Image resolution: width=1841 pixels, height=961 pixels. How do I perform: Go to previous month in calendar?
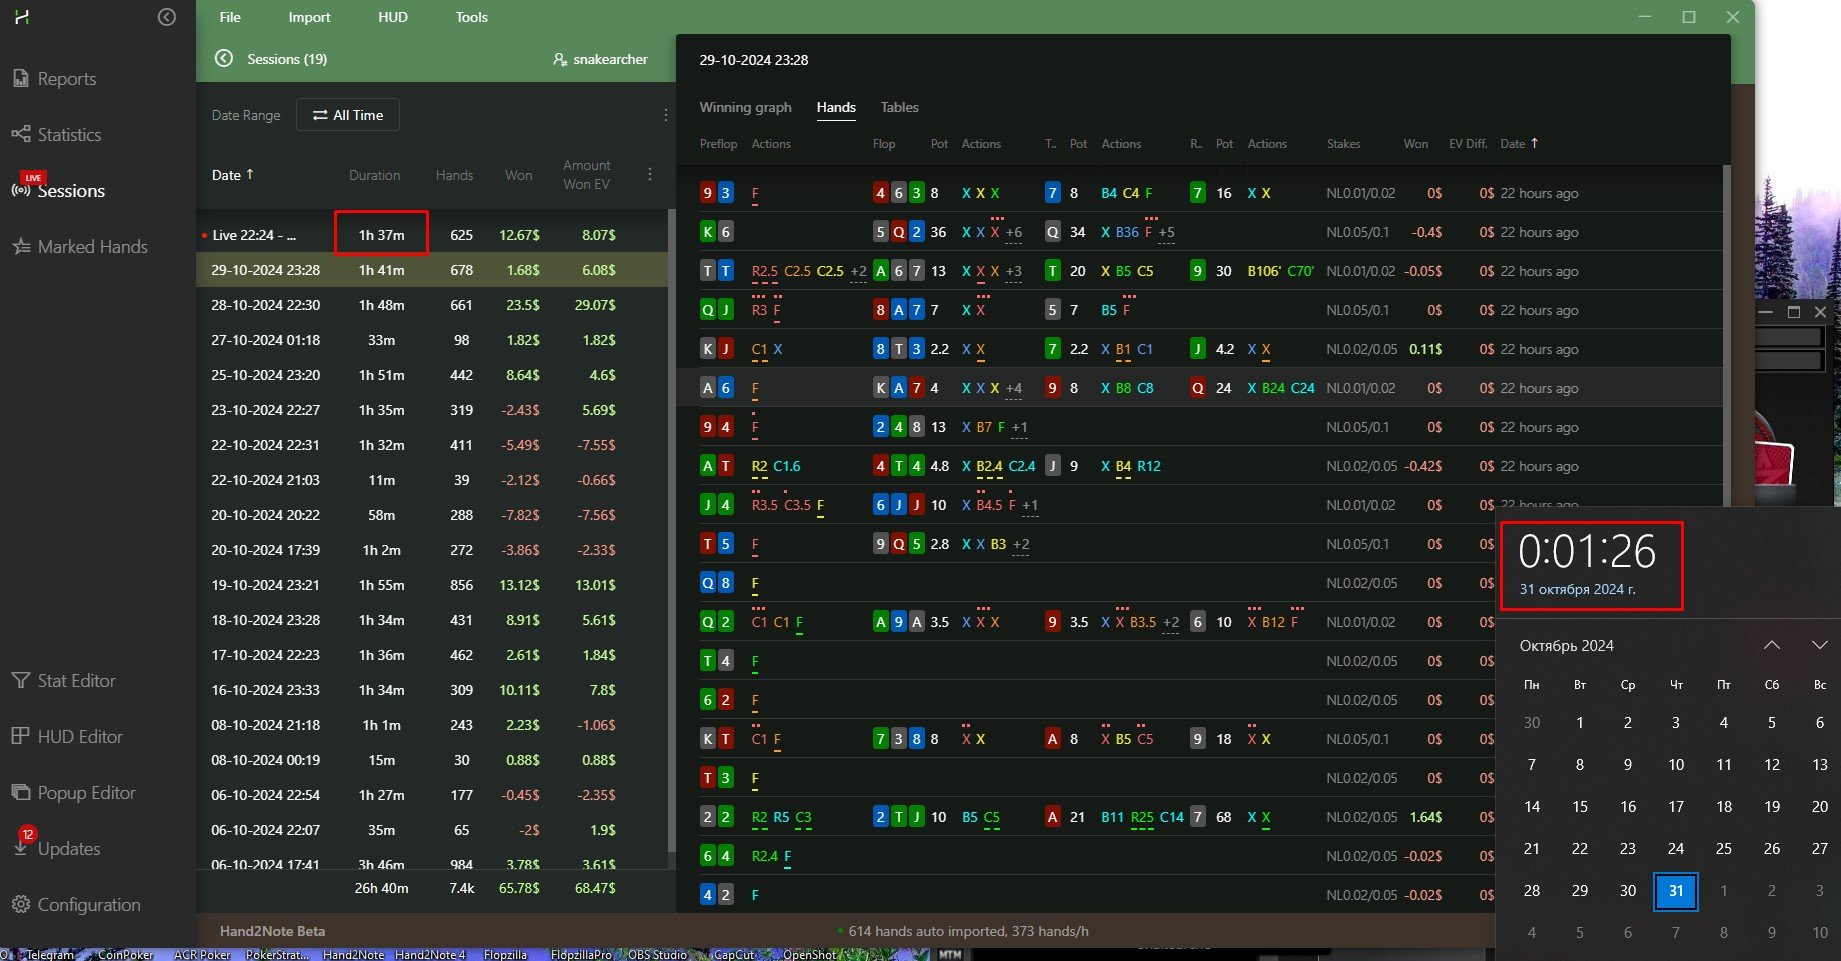click(1771, 645)
